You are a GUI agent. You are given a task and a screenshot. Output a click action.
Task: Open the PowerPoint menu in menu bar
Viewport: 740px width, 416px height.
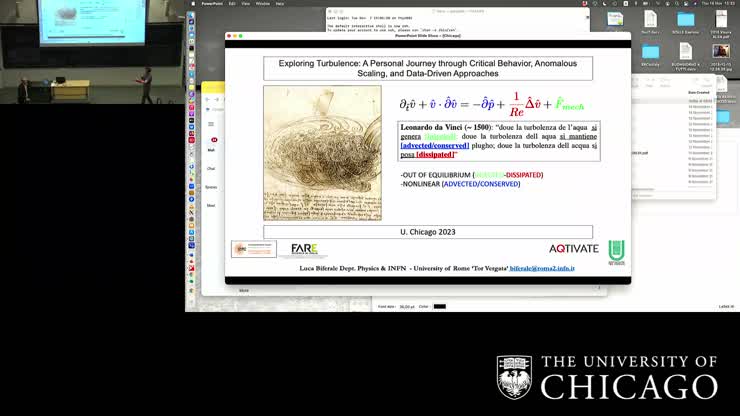pos(212,3)
